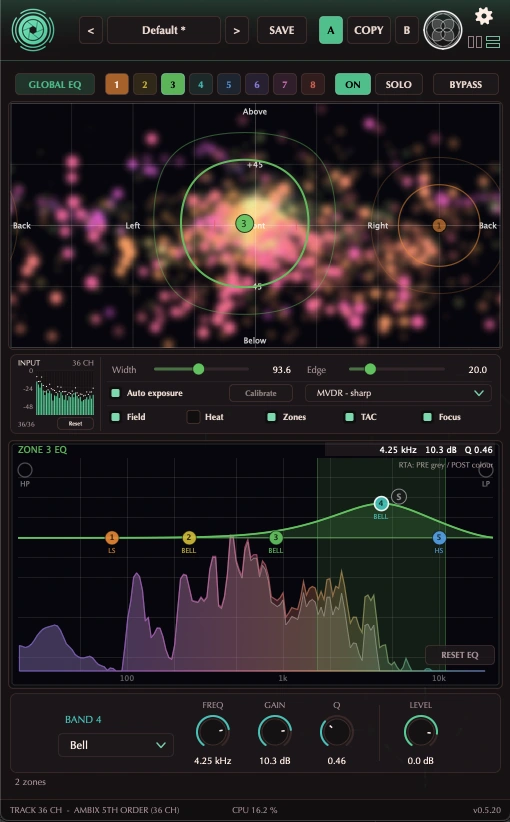Viewport: 510px width, 822px height.
Task: Click the LEVEL value 0.0 dB
Action: click(420, 760)
